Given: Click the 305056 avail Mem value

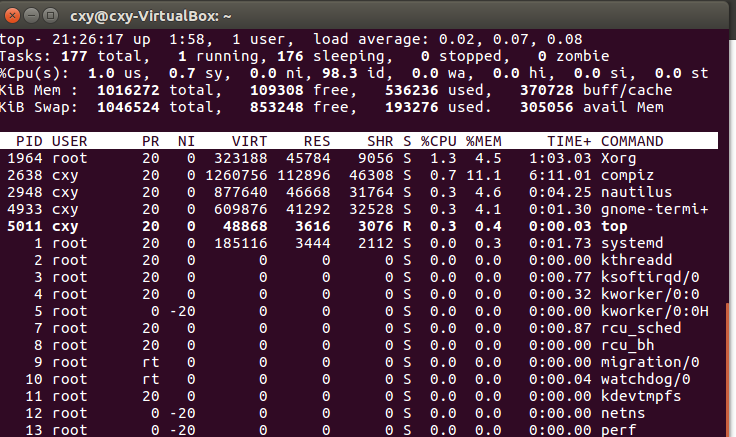Looking at the screenshot, I should point(546,107).
